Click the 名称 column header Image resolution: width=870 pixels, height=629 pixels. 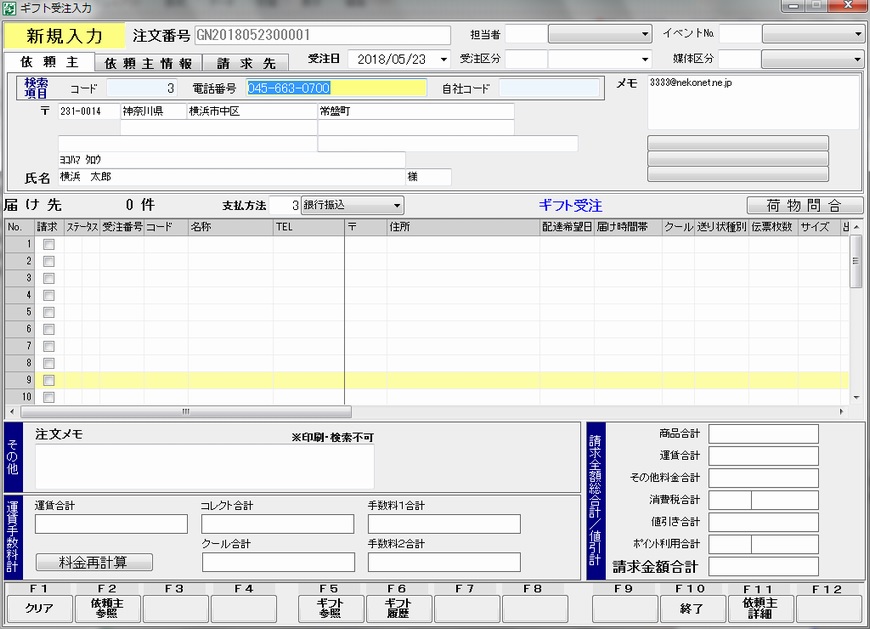[230, 227]
